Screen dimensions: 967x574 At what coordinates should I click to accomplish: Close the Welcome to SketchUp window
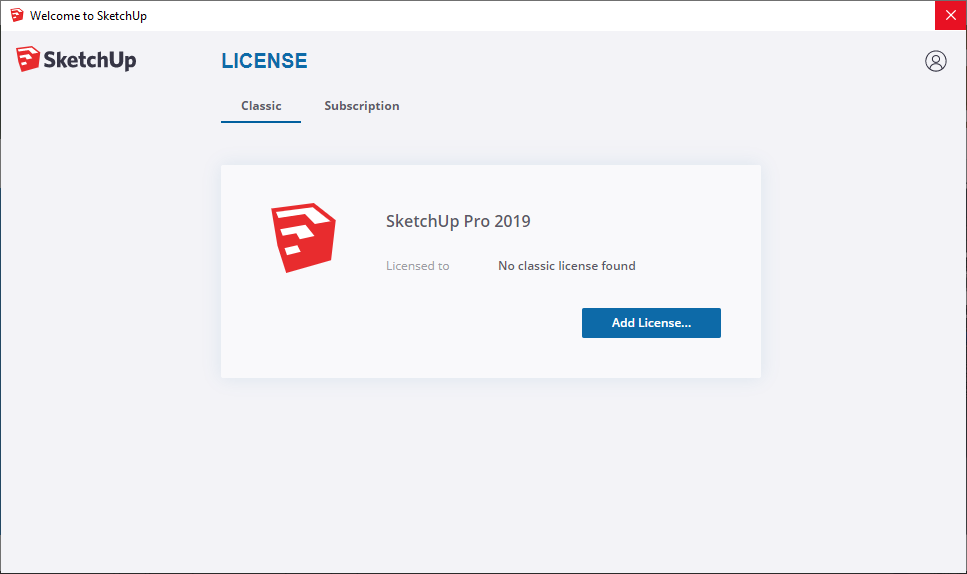(950, 15)
